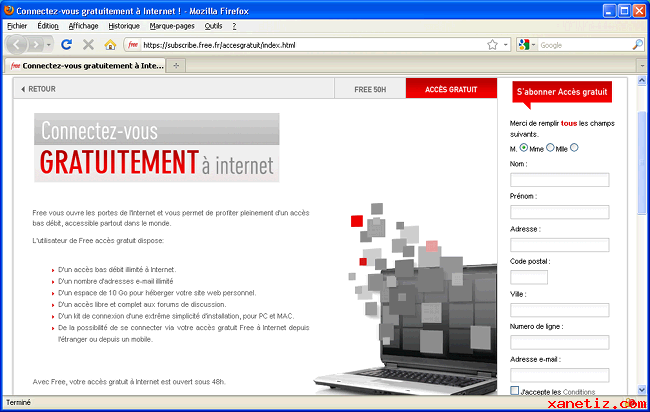650x412 pixels.
Task: Click the bullet 'D'un kit de connexion'
Action: coord(176,316)
